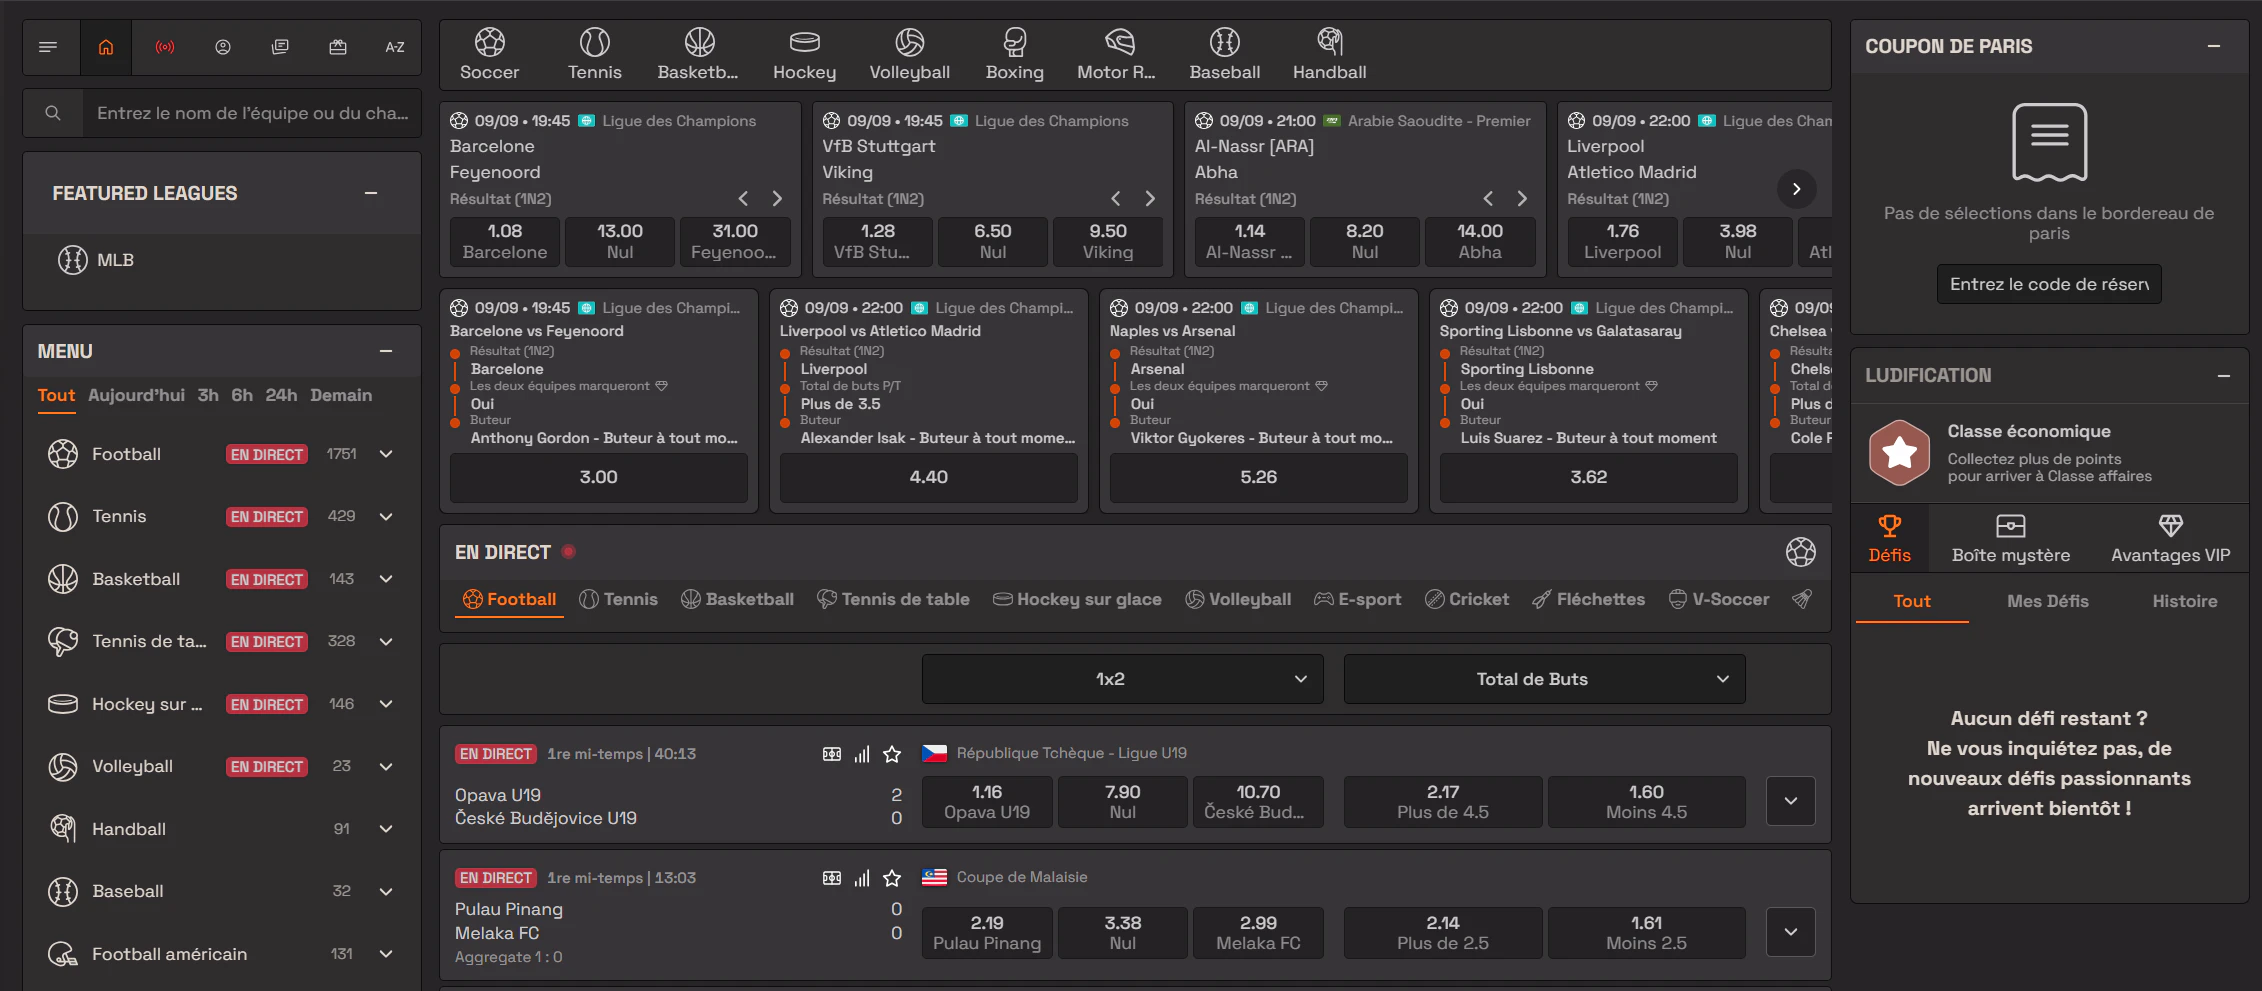Bet on Barcelone at 1.08
The width and height of the screenshot is (2262, 991).
(x=505, y=242)
